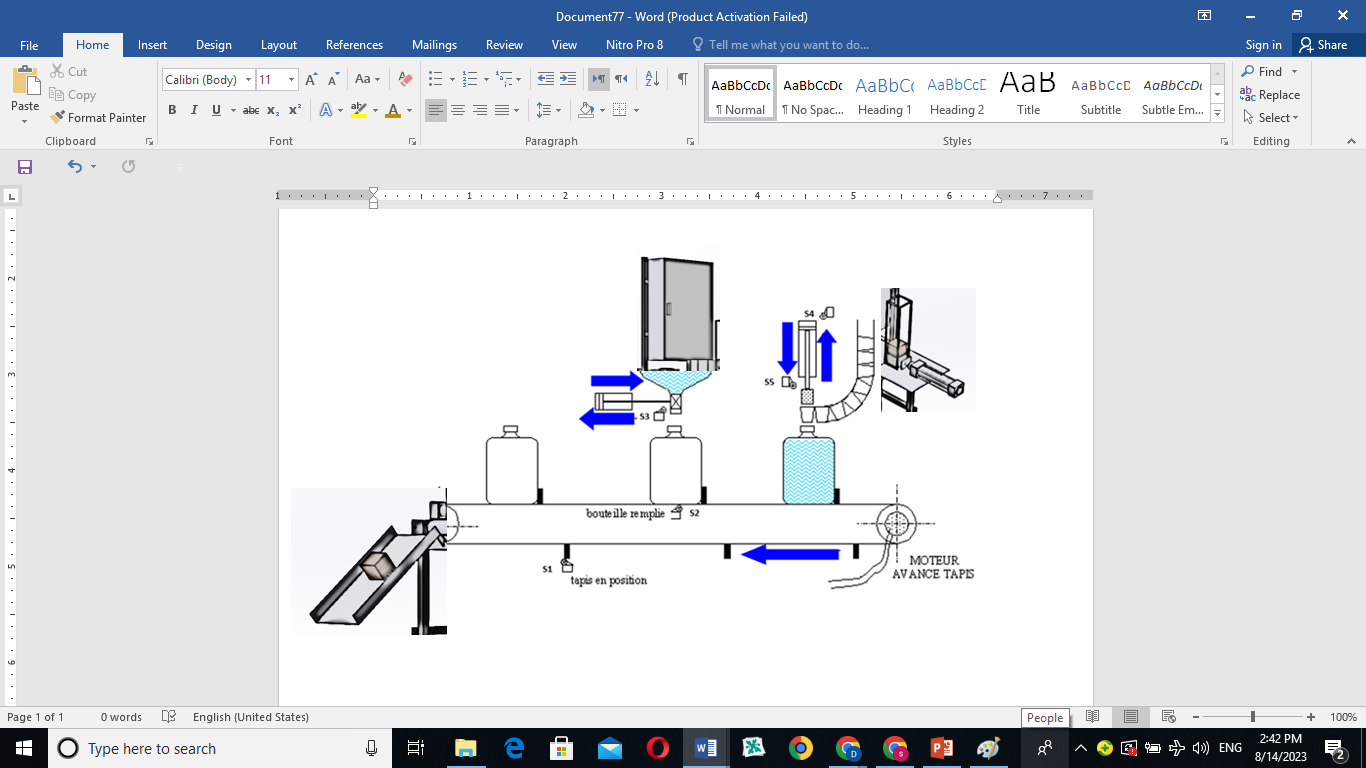
Task: Expand the Styles gallery more arrow
Action: [x=1217, y=114]
